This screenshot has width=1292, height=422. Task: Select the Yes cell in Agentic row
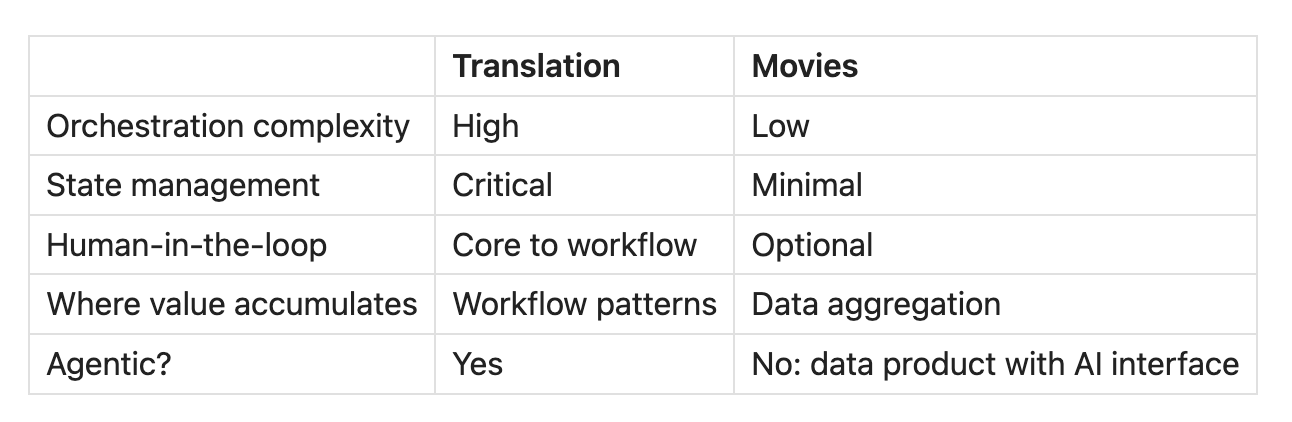(478, 363)
